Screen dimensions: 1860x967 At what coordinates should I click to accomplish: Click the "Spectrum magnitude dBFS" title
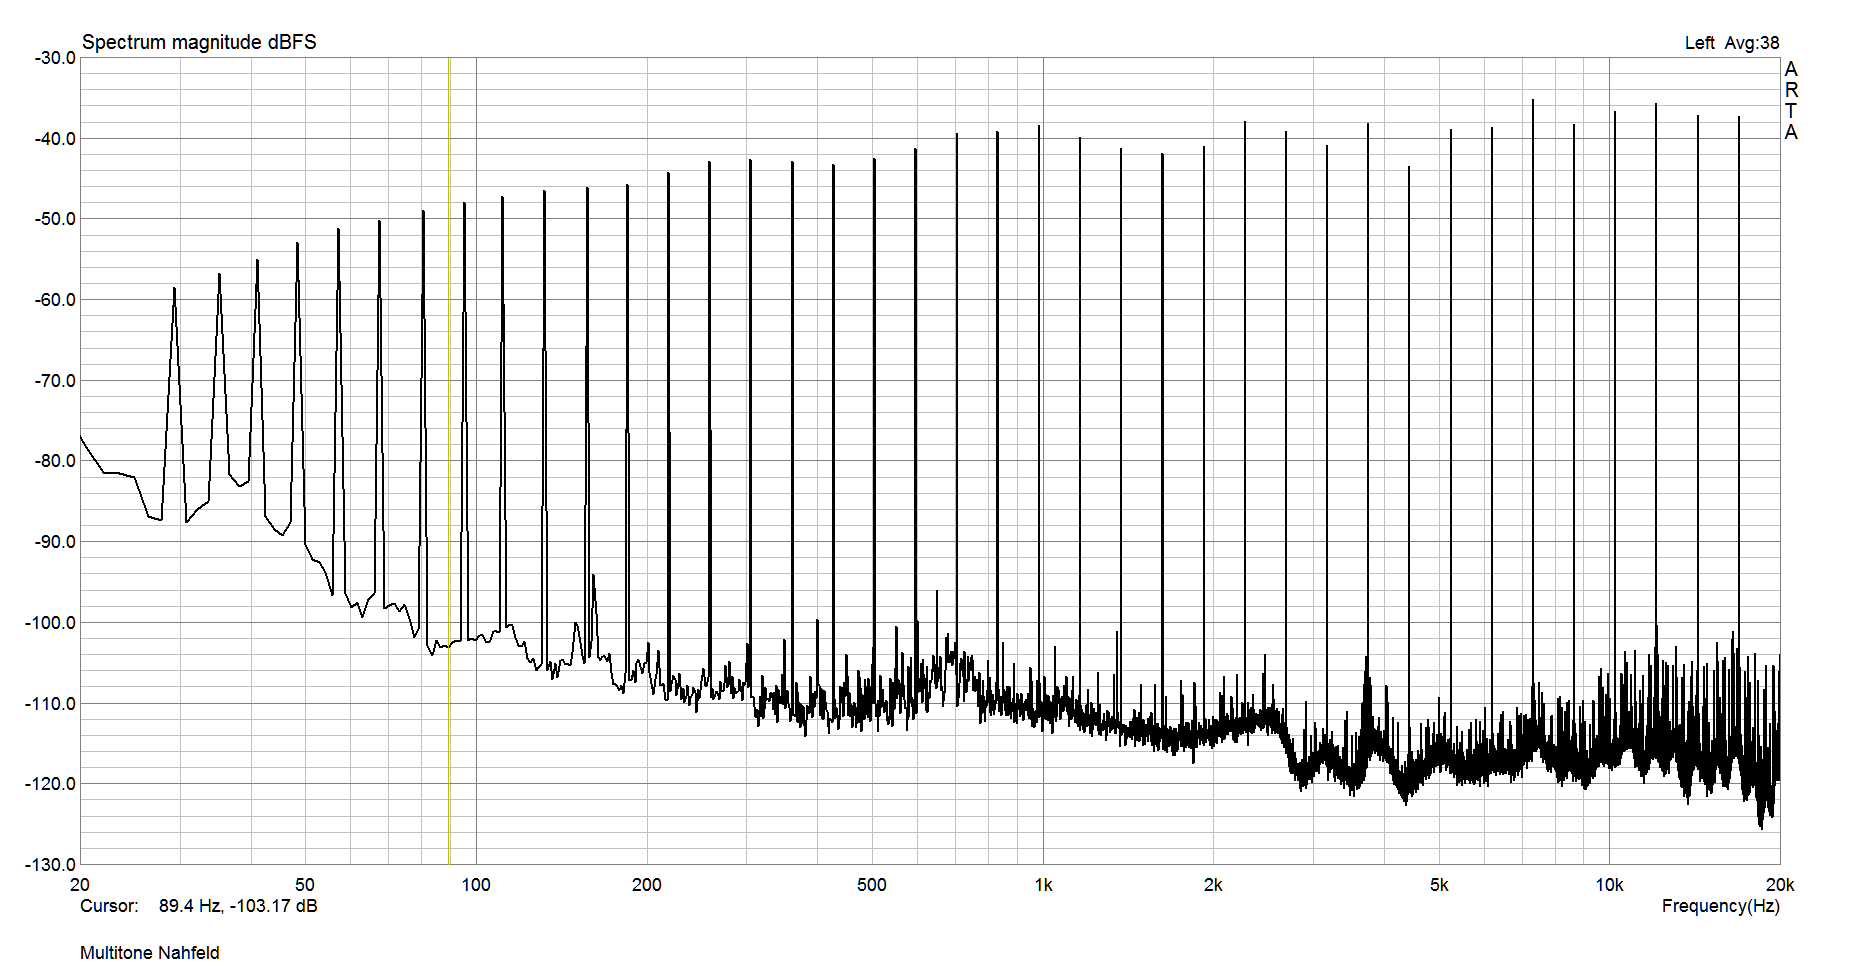tap(199, 42)
